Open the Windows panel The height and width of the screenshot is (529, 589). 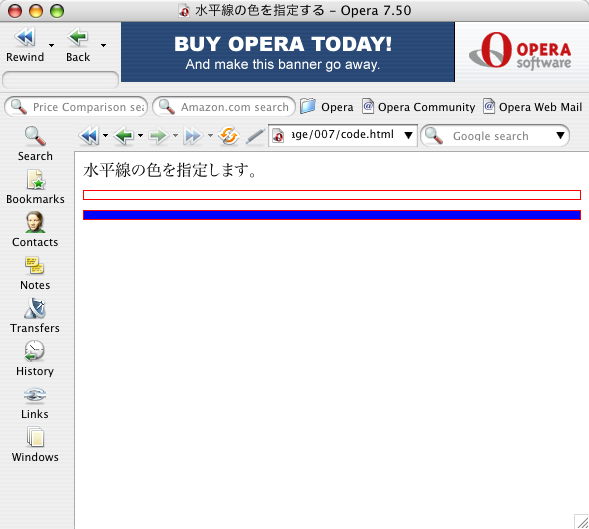[35, 444]
